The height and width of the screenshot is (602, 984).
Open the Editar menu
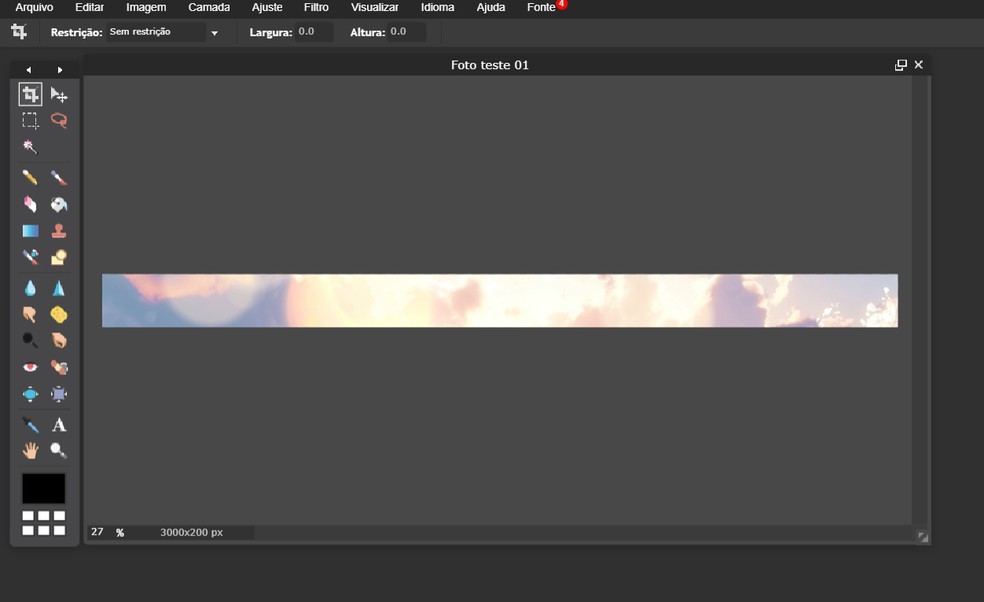[90, 8]
